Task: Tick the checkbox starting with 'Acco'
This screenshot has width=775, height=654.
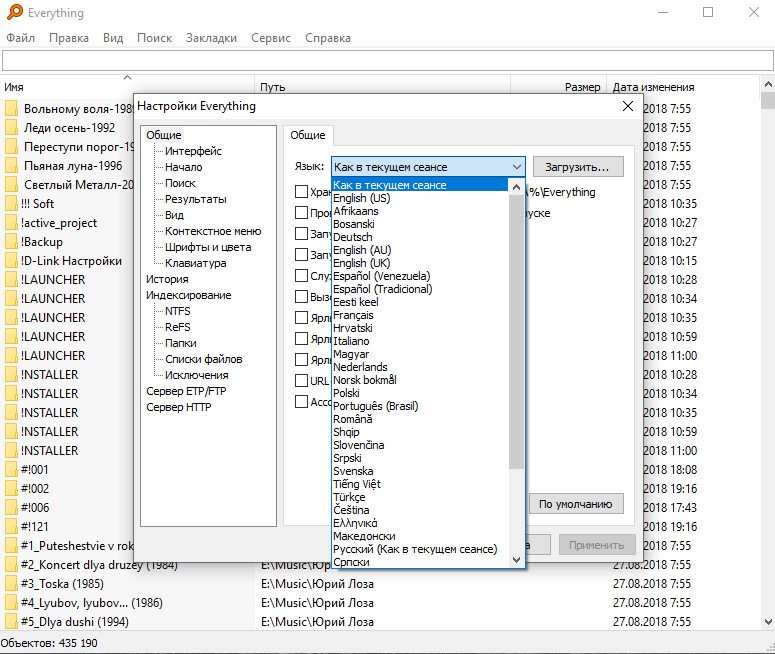Action: [301, 402]
